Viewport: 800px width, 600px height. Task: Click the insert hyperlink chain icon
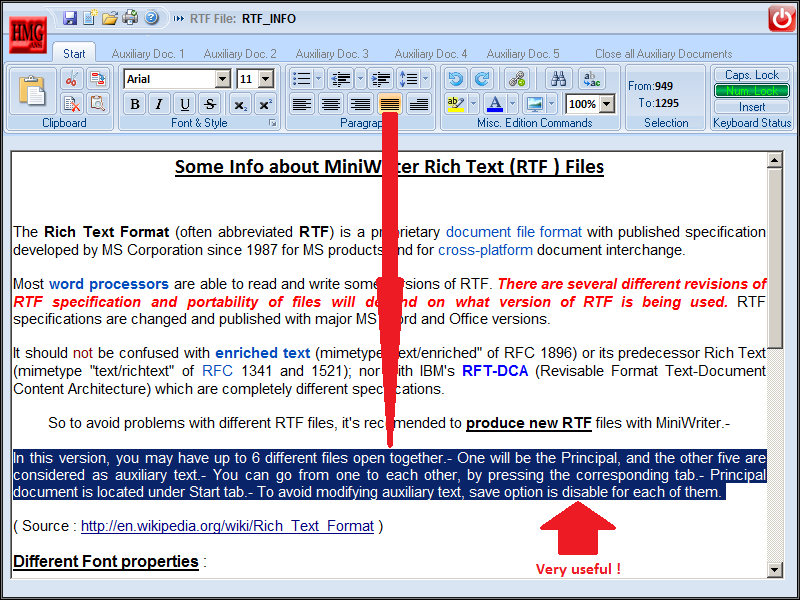pos(517,79)
